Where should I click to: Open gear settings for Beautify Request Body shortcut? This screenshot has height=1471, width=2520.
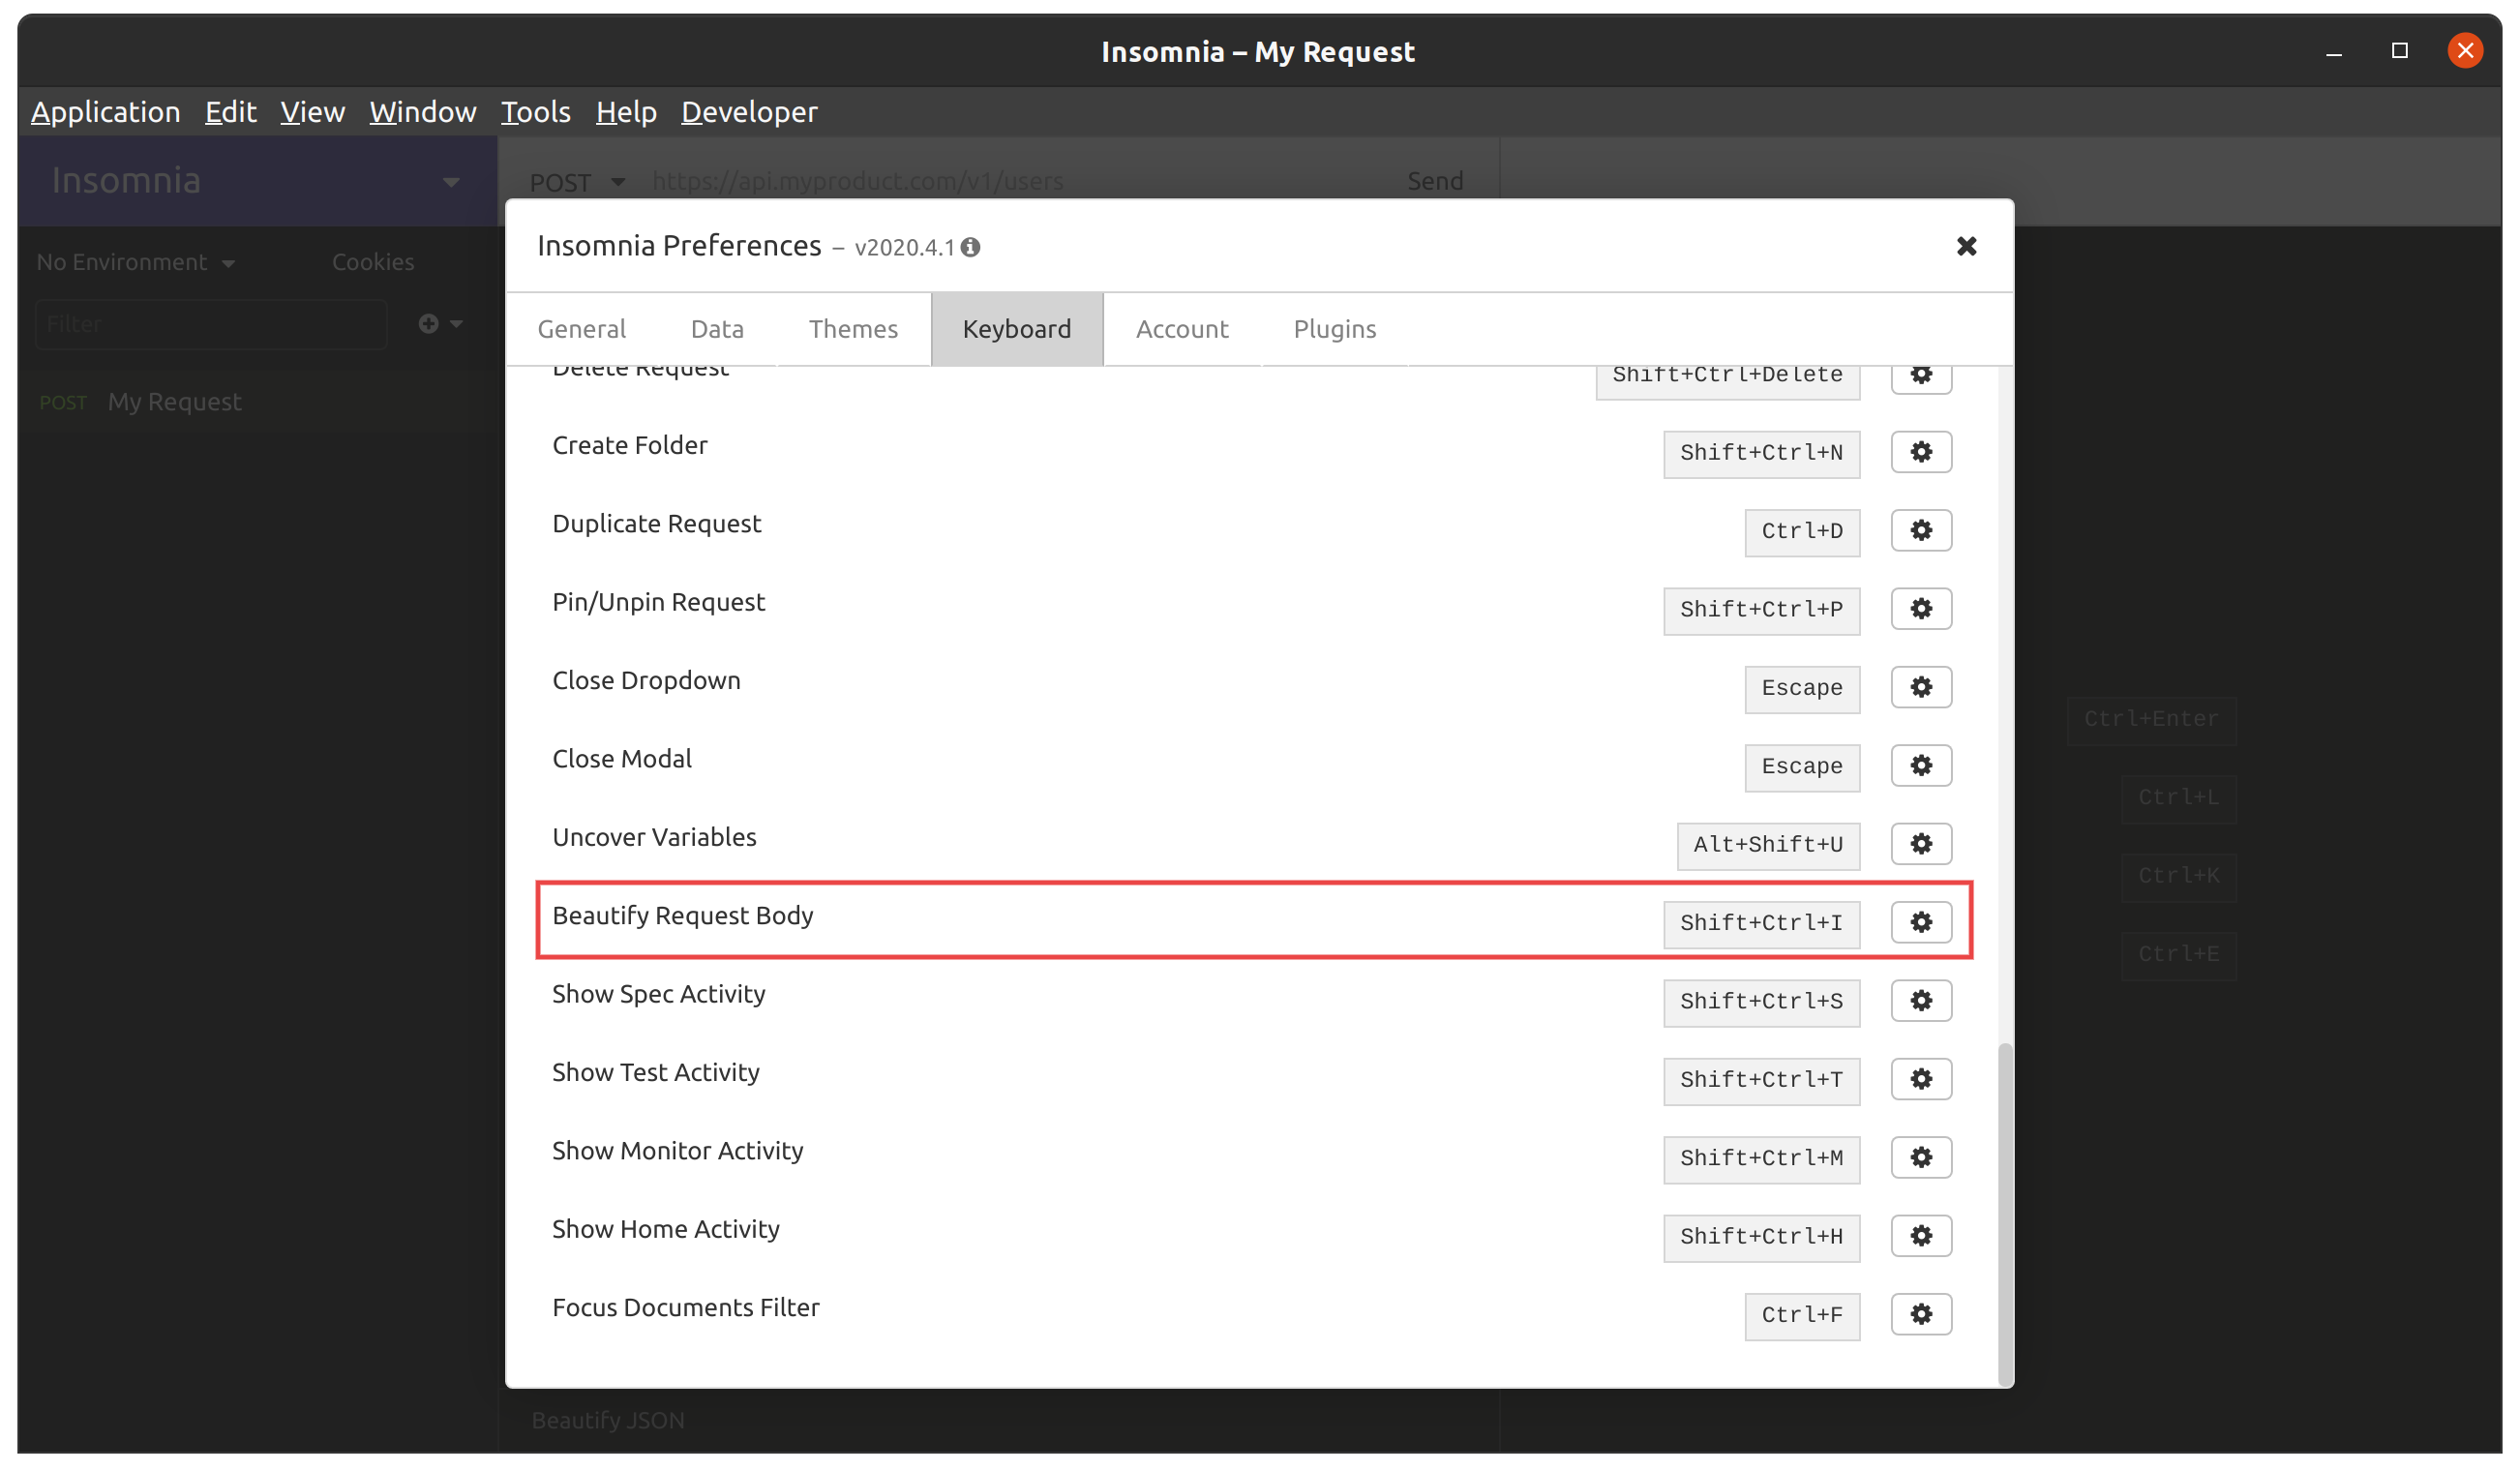click(x=1921, y=922)
